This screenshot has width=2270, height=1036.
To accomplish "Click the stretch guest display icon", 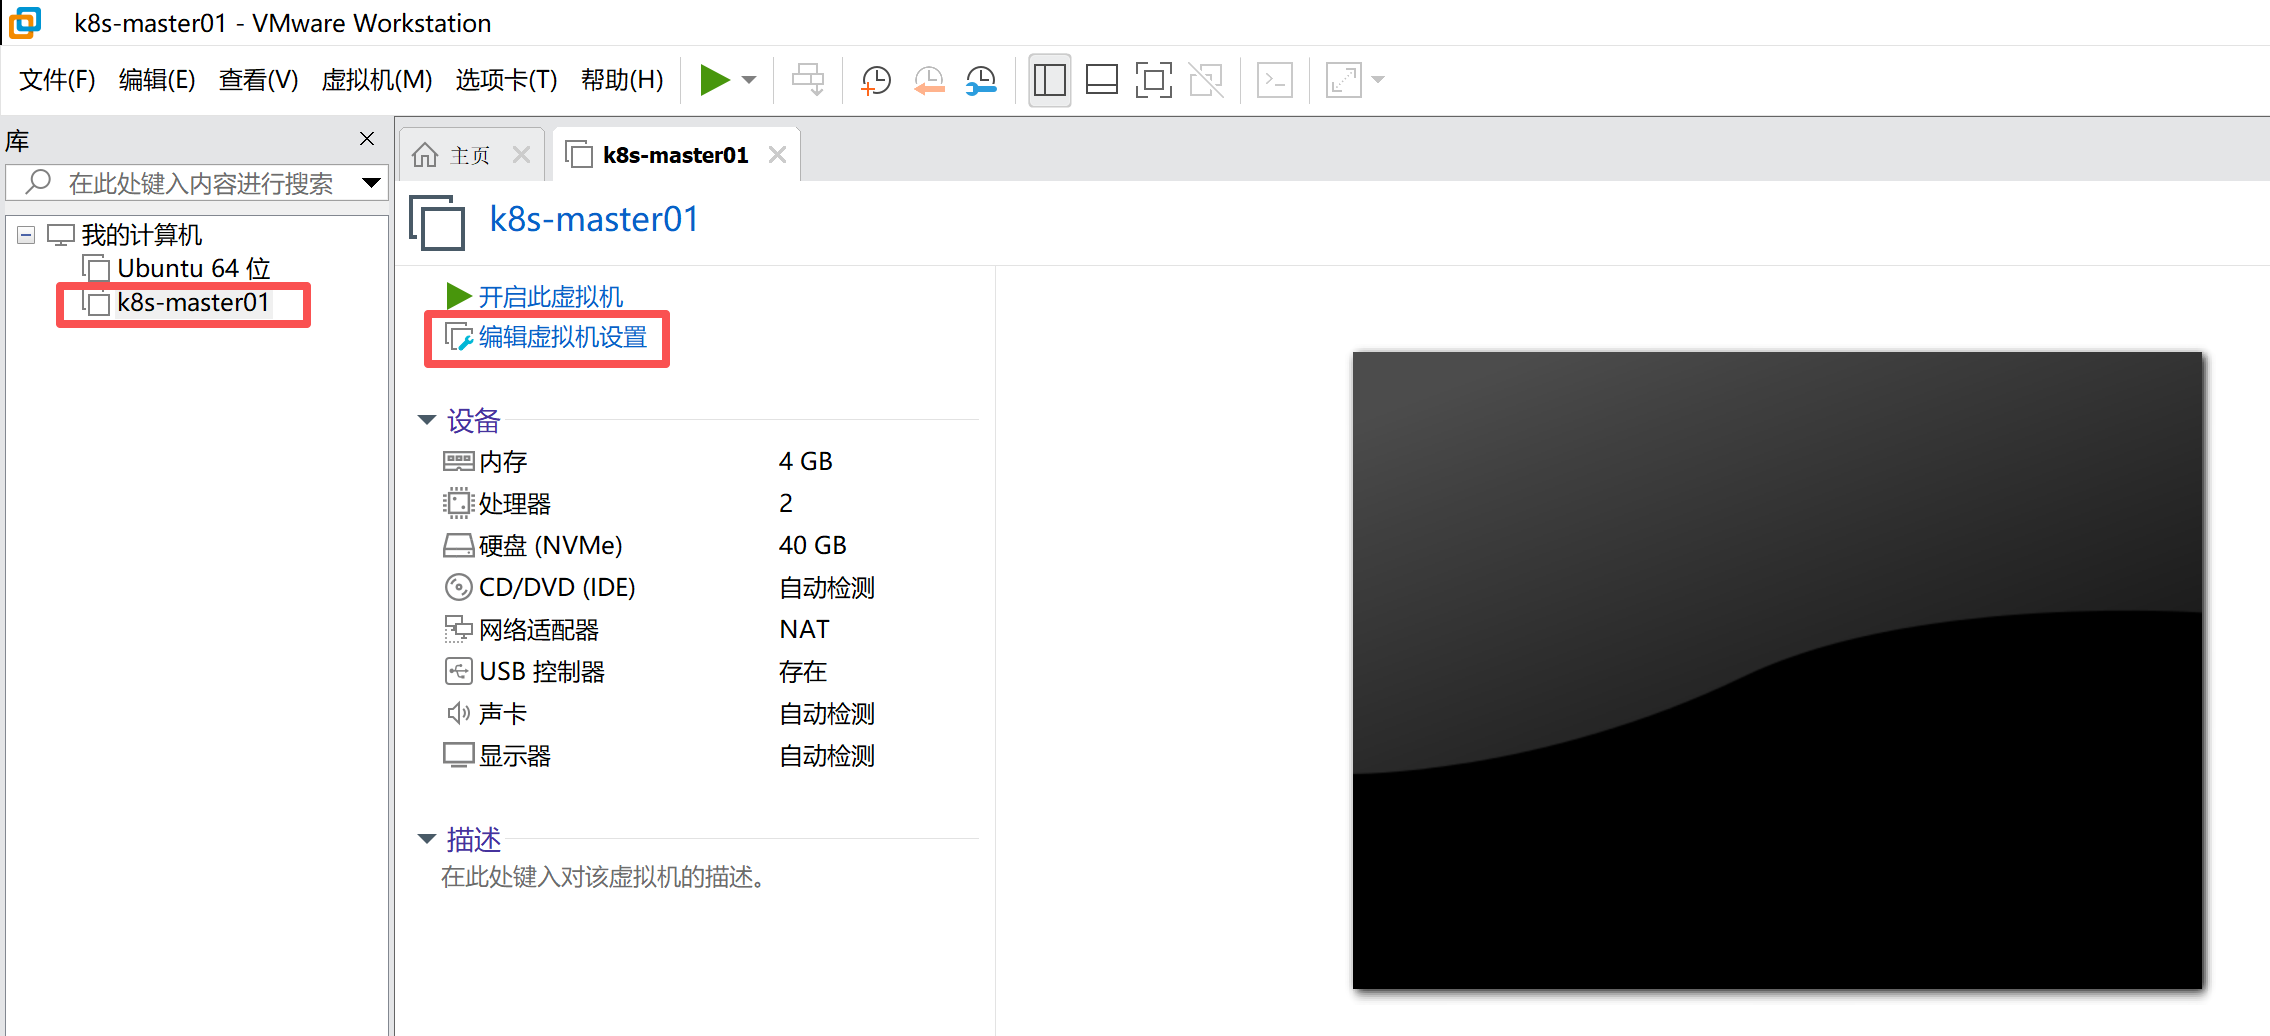I will [1343, 80].
